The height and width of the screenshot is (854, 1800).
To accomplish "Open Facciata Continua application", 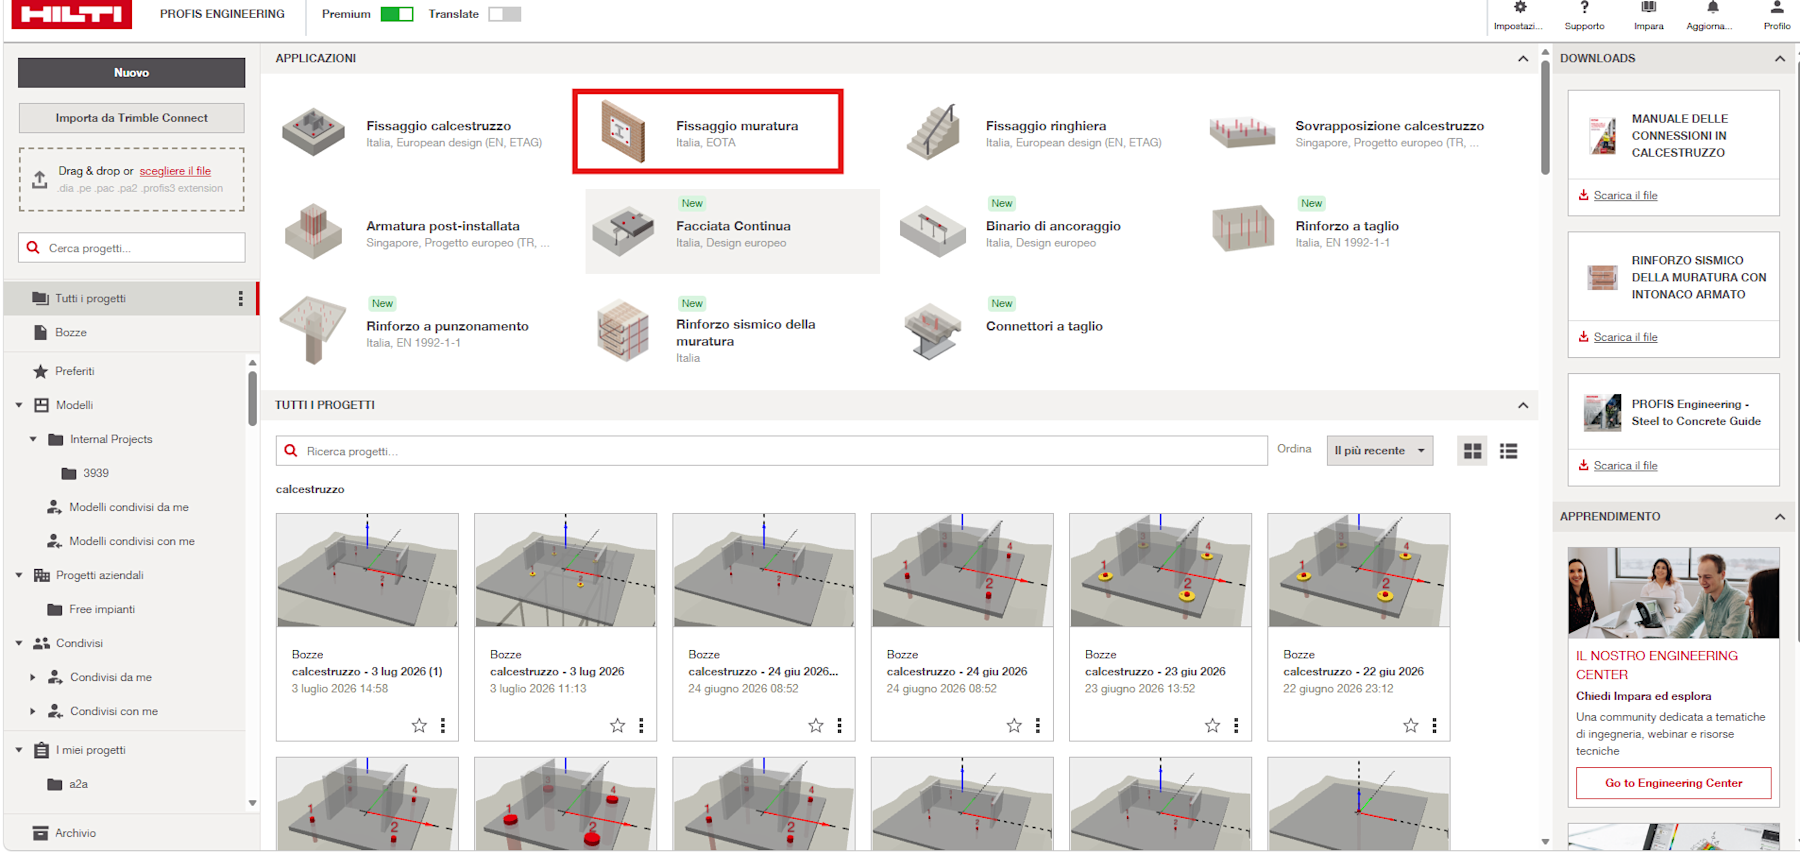I will (x=732, y=231).
